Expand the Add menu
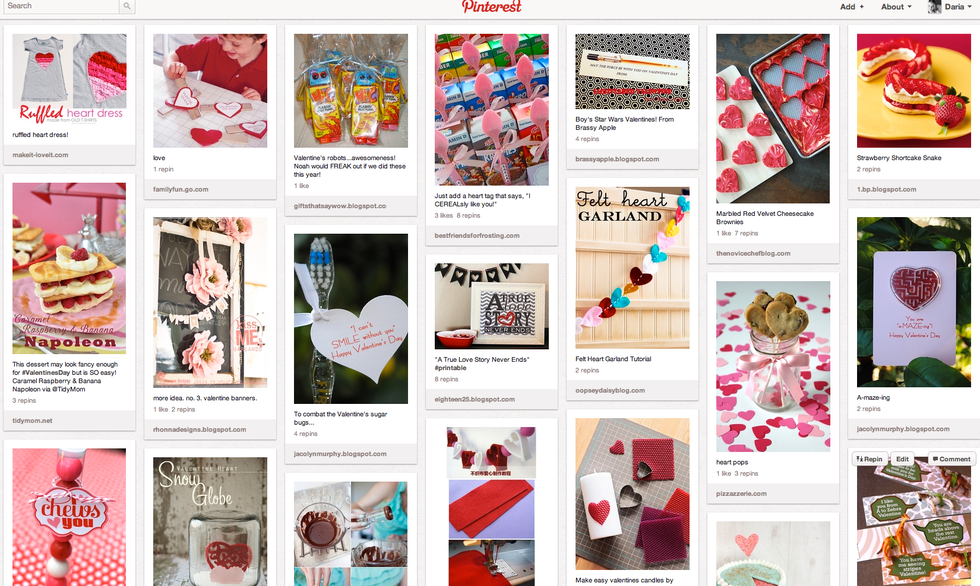Viewport: 980px width, 586px height. tap(851, 7)
